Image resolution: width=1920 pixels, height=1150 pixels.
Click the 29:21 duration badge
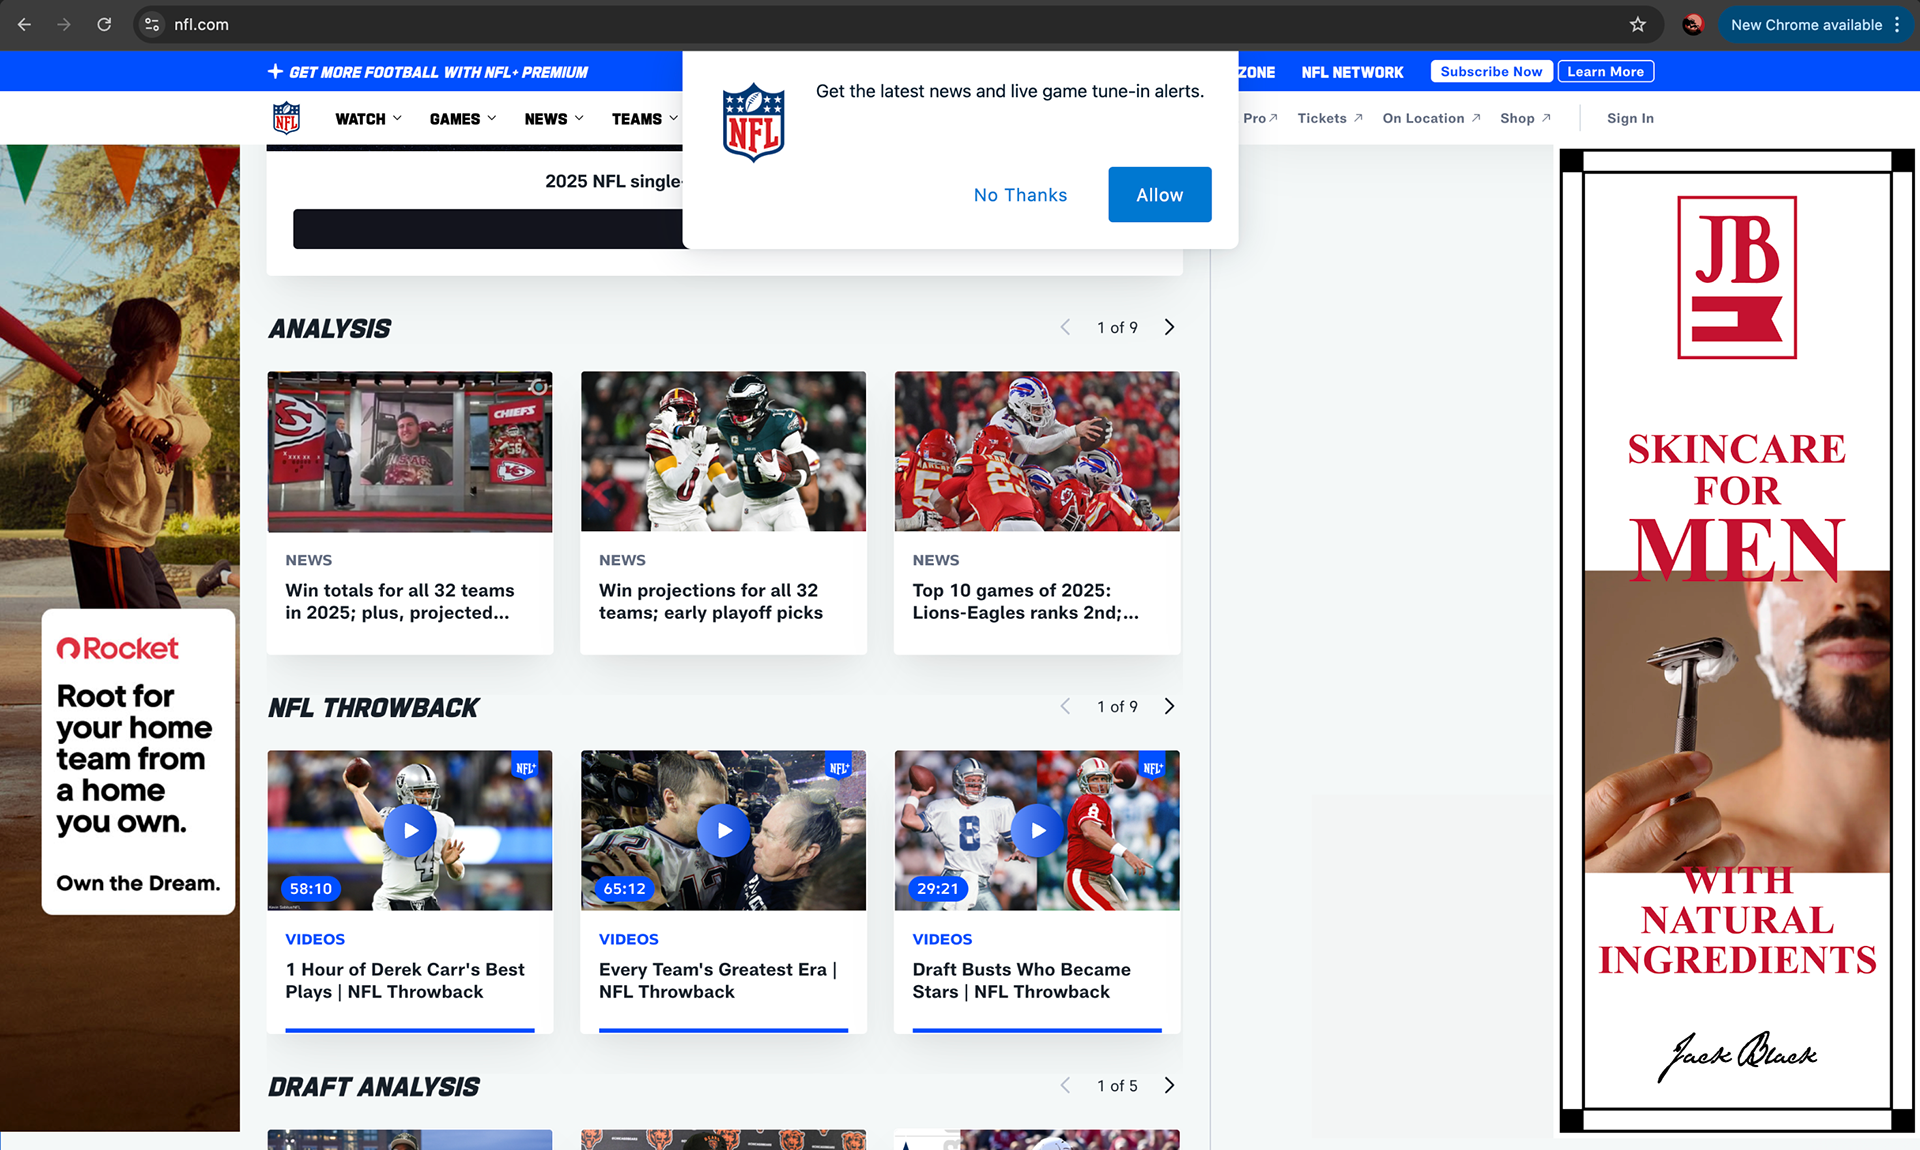tap(938, 888)
